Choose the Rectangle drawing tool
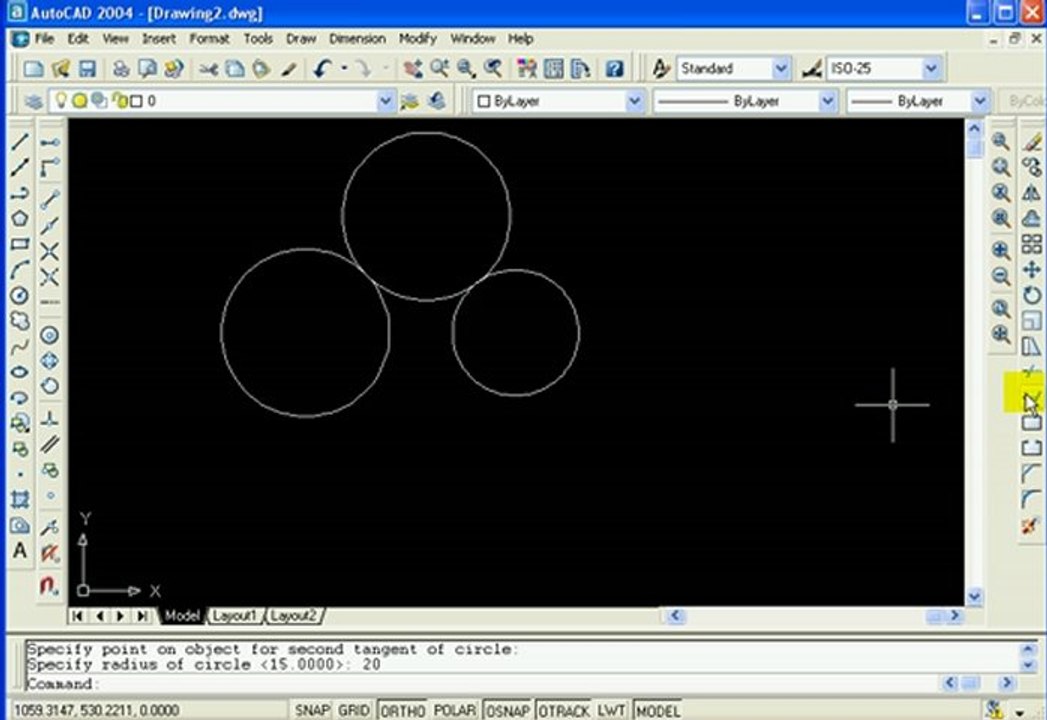1047x720 pixels. pyautogui.click(x=19, y=244)
